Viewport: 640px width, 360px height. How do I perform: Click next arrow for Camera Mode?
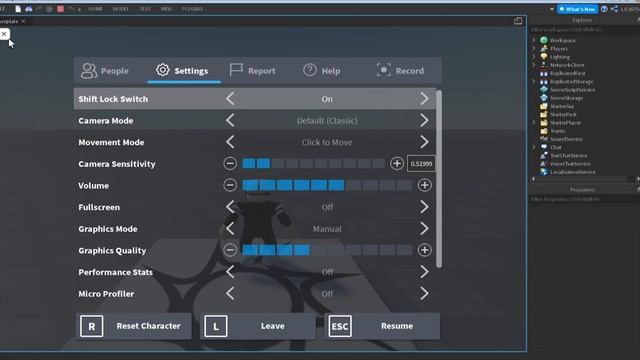coord(424,120)
